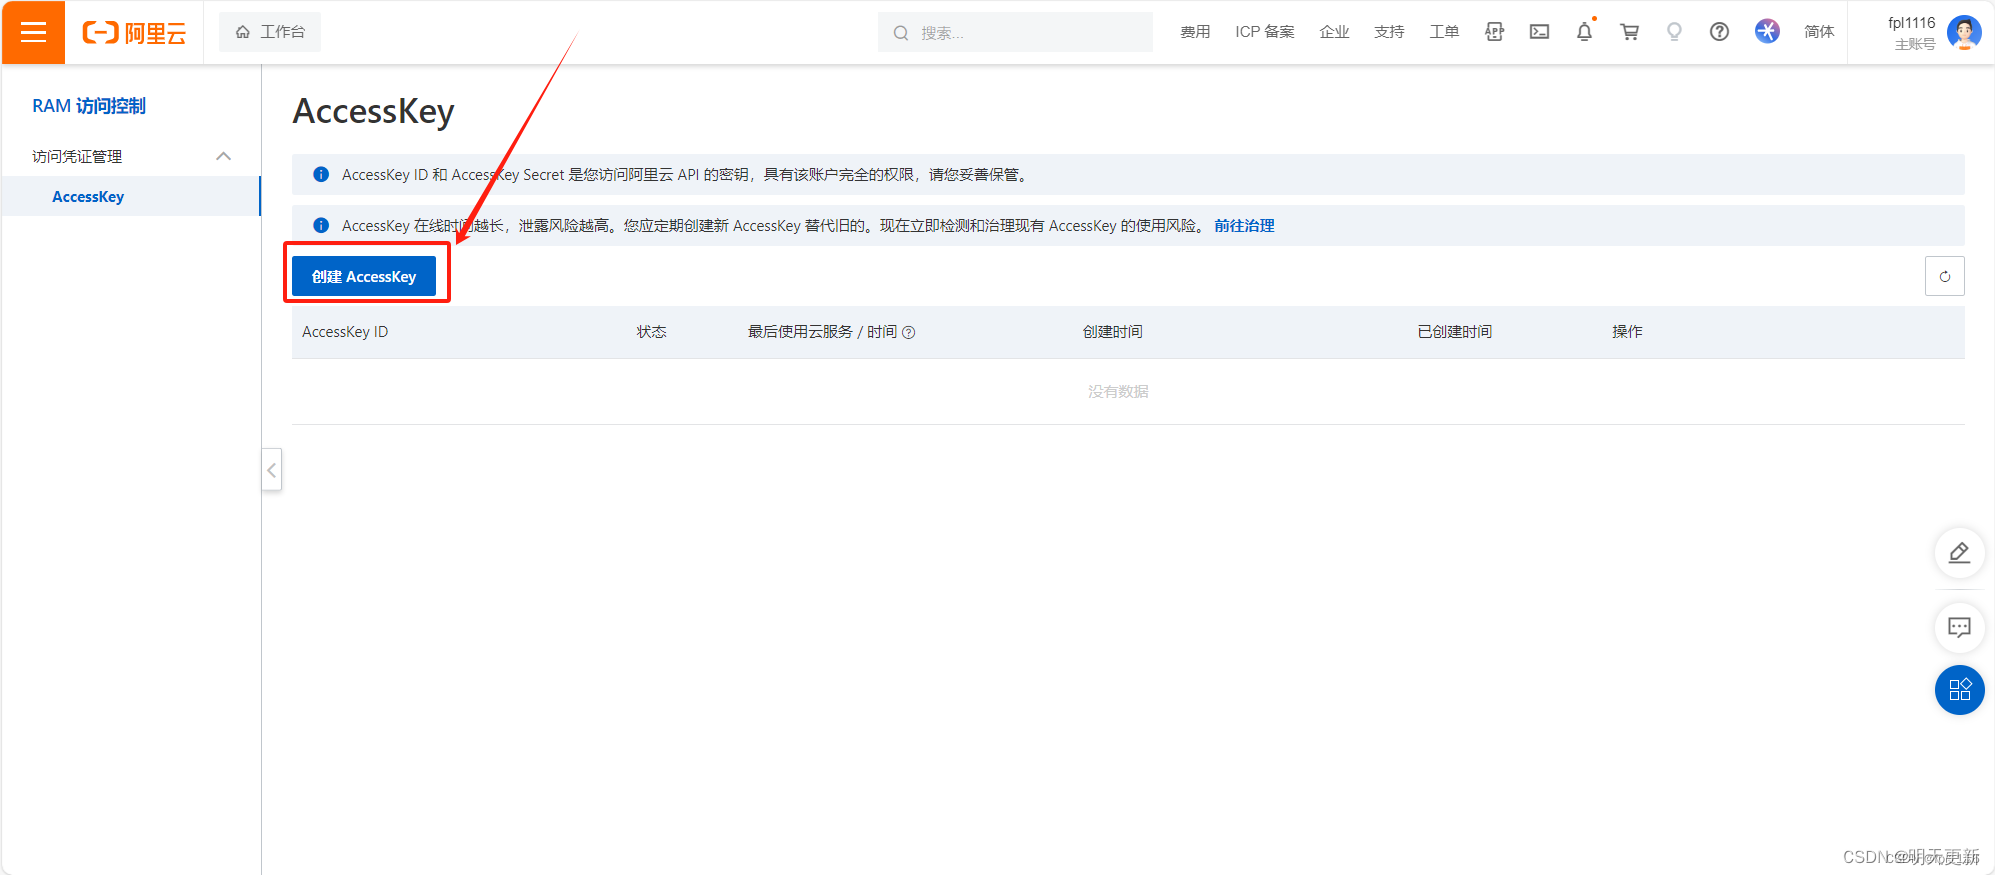Open the blue apps grid floating button
1995x875 pixels.
(x=1959, y=690)
